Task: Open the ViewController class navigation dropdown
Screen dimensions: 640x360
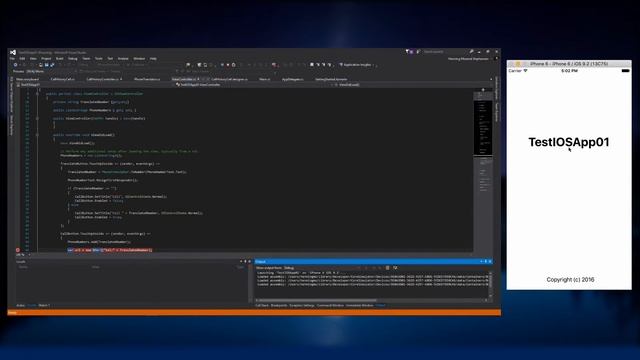Action: pyautogui.click(x=253, y=85)
